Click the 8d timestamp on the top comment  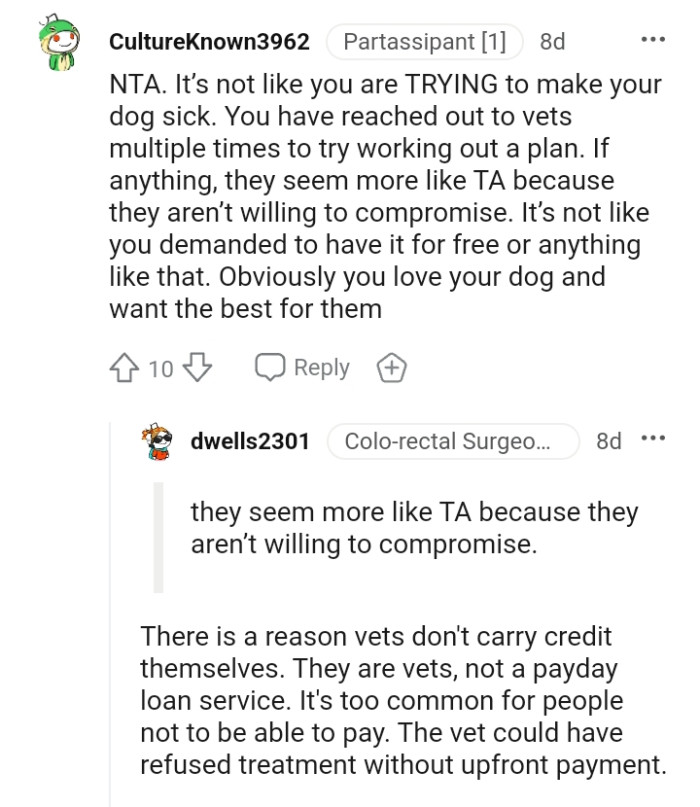[551, 41]
